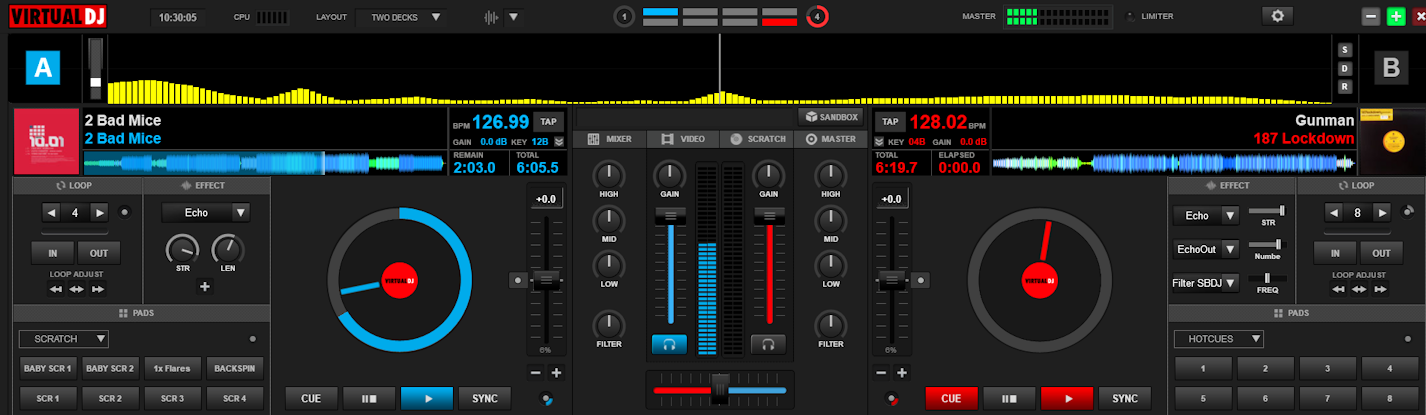
Task: Click the deck 1 selector circle
Action: pos(624,16)
